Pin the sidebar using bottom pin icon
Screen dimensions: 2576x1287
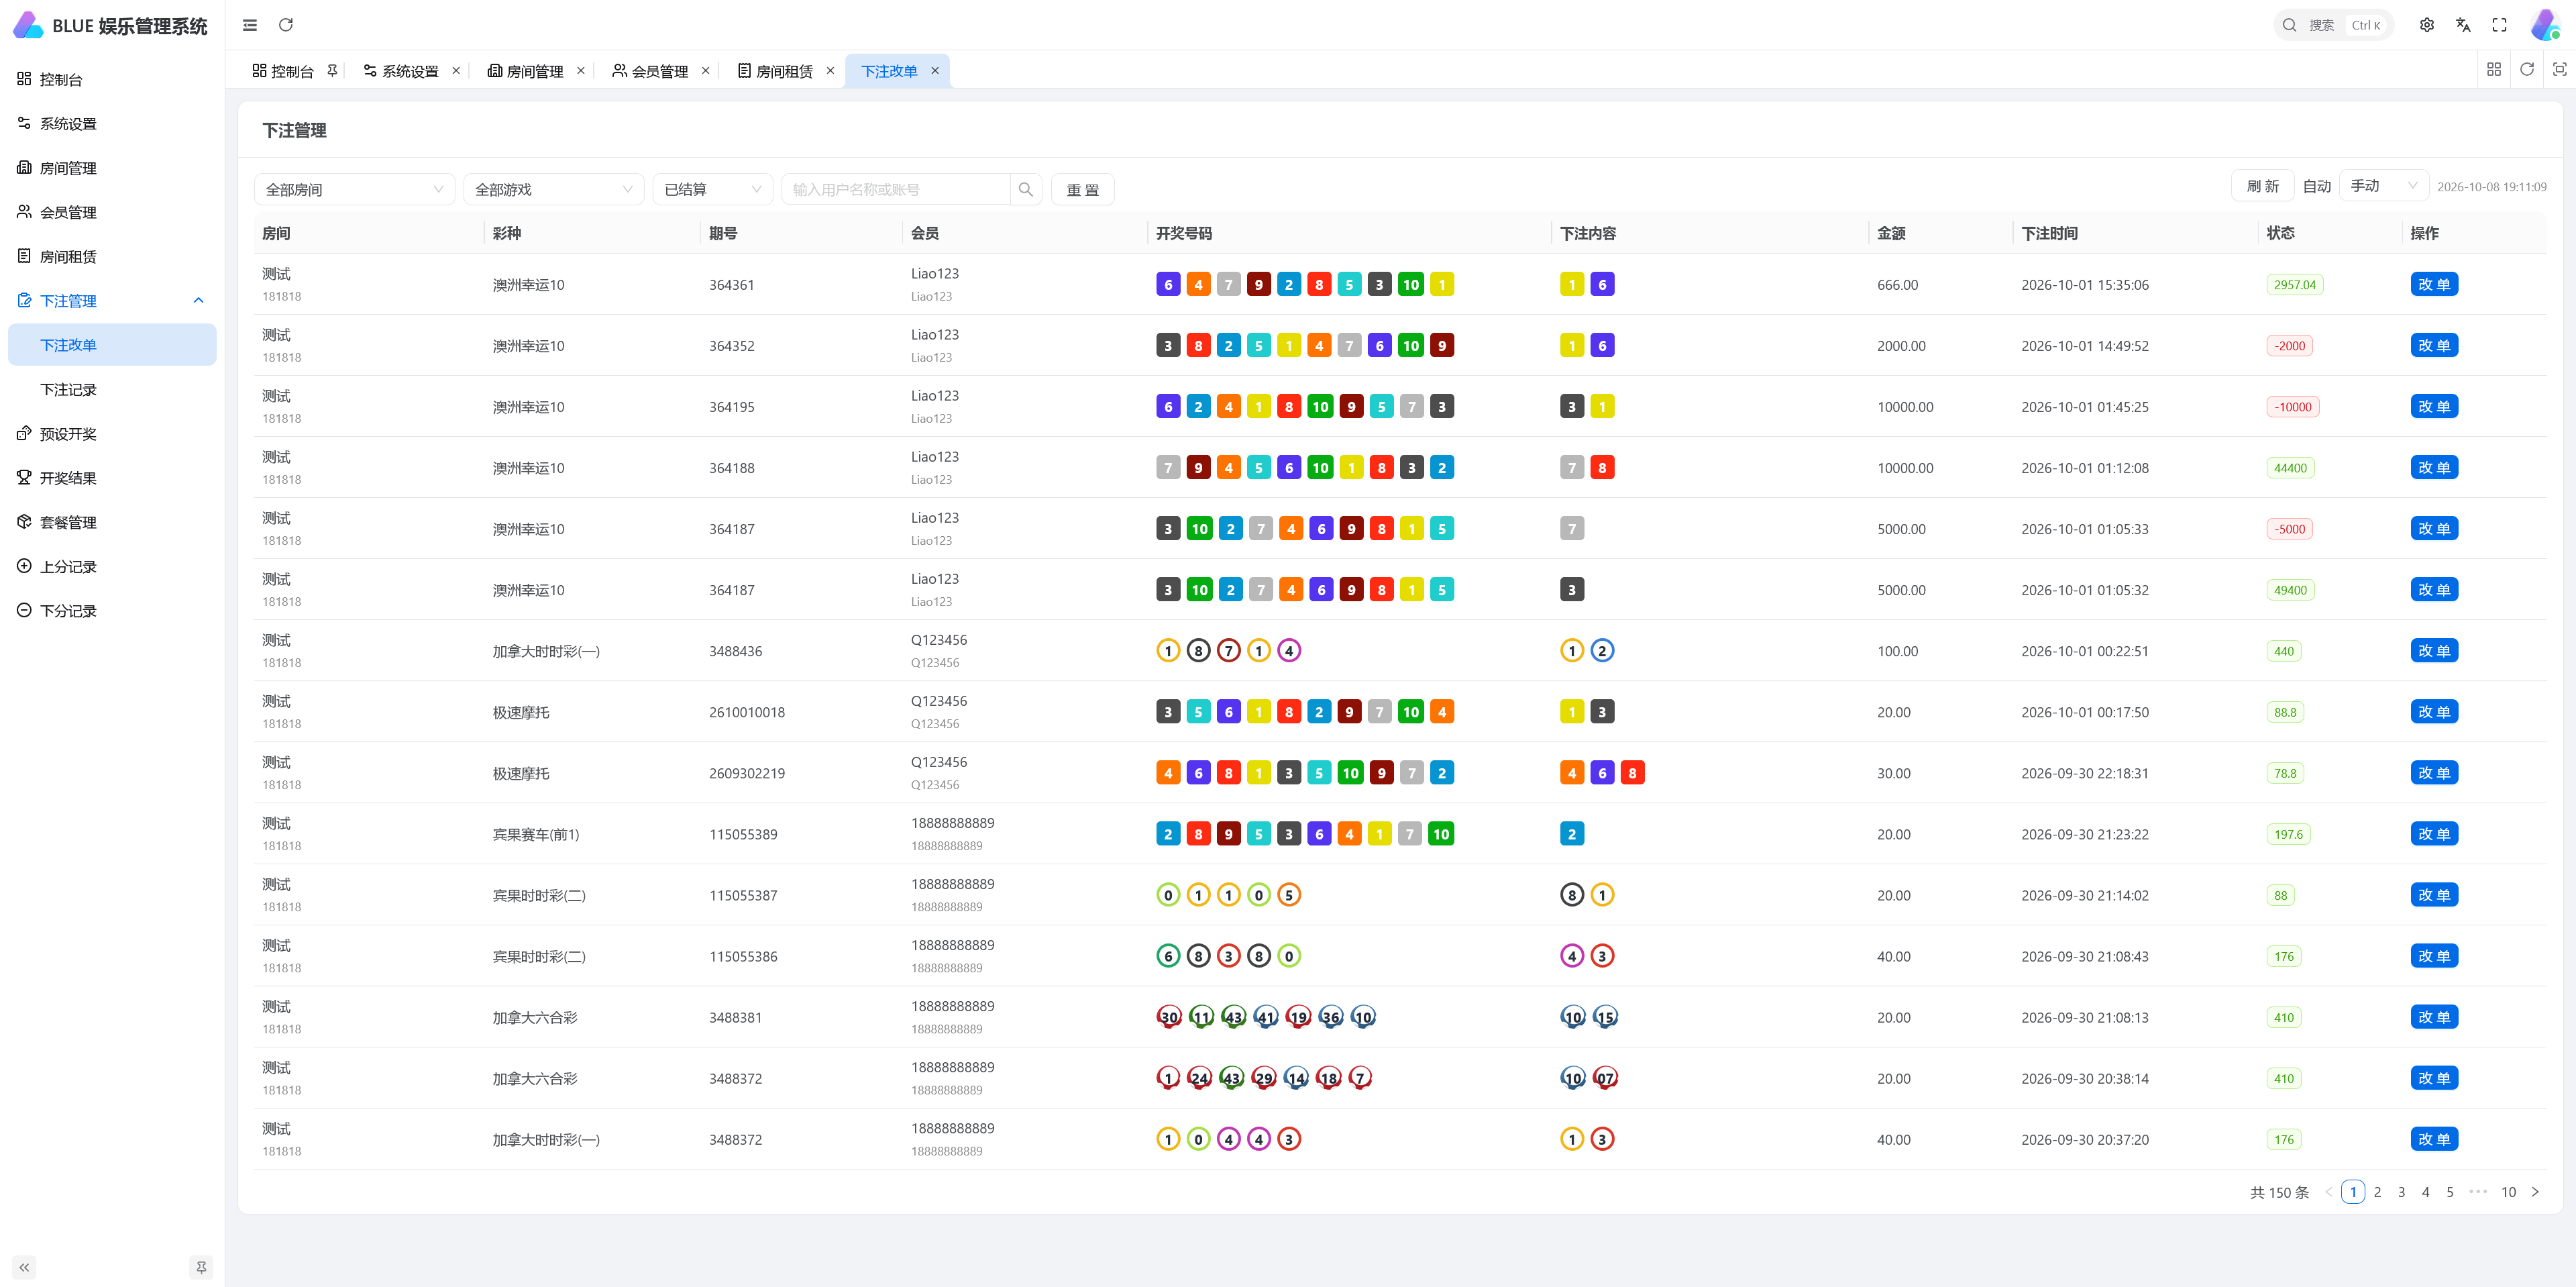(201, 1267)
